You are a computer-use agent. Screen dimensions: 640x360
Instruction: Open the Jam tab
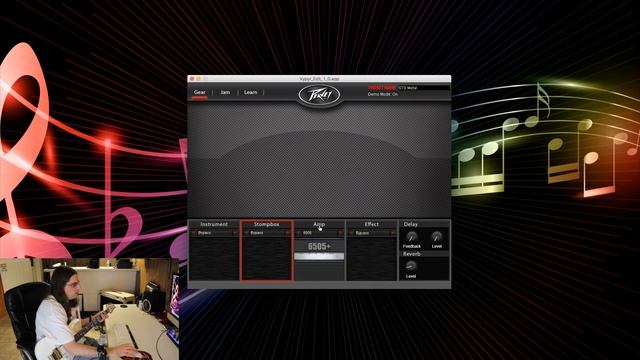(x=225, y=92)
